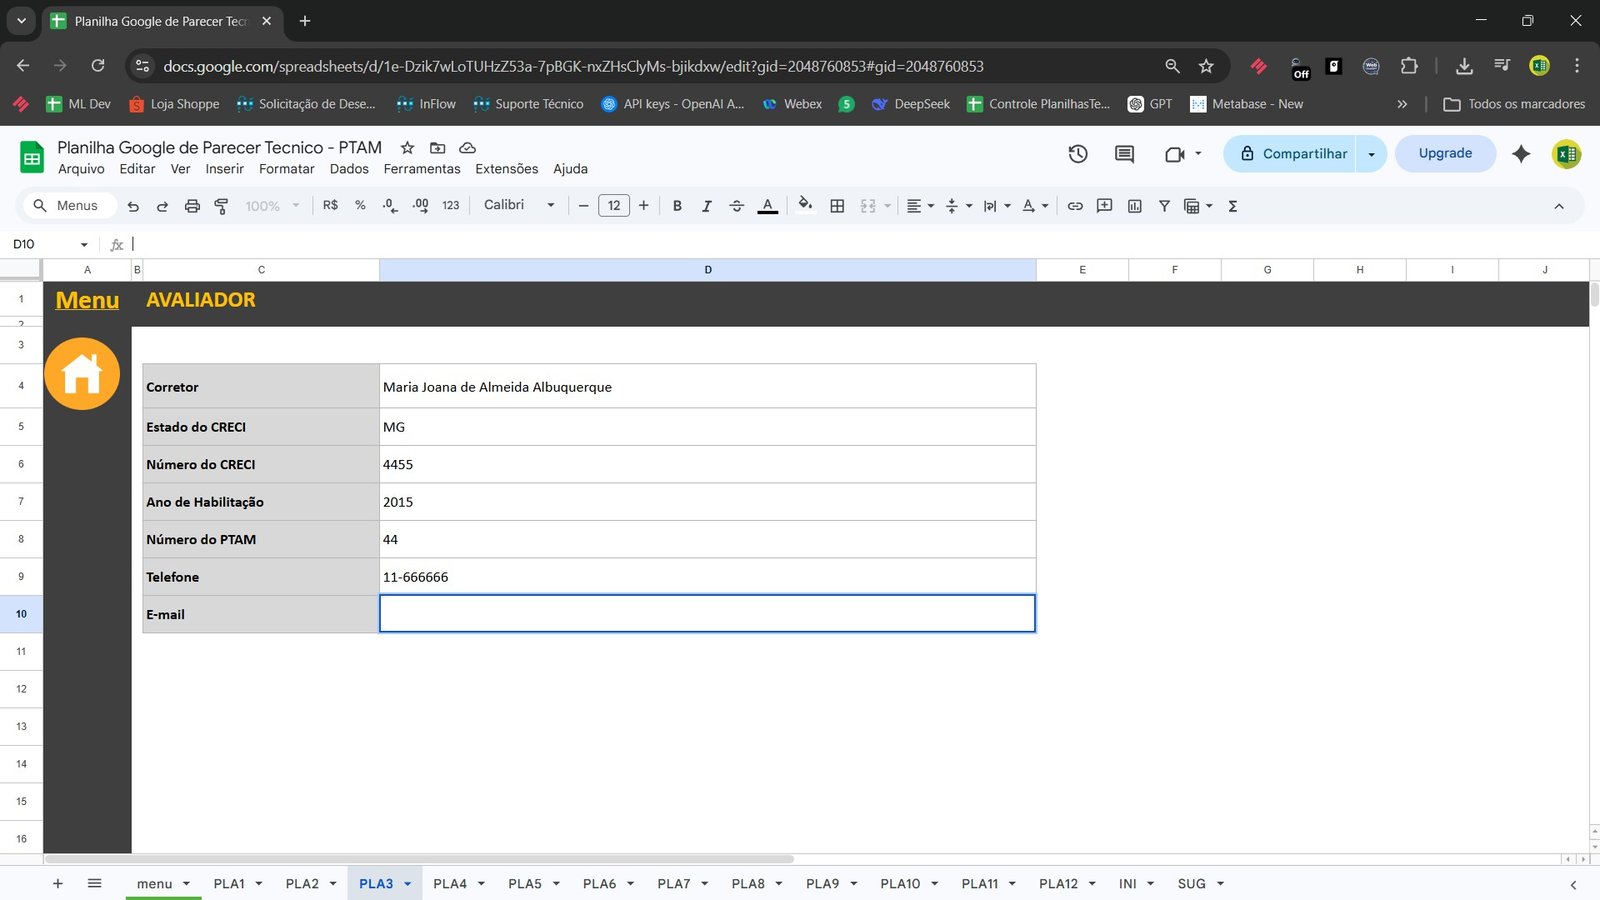Open the functions menu with the sigma icon
1600x900 pixels.
pyautogui.click(x=1233, y=206)
